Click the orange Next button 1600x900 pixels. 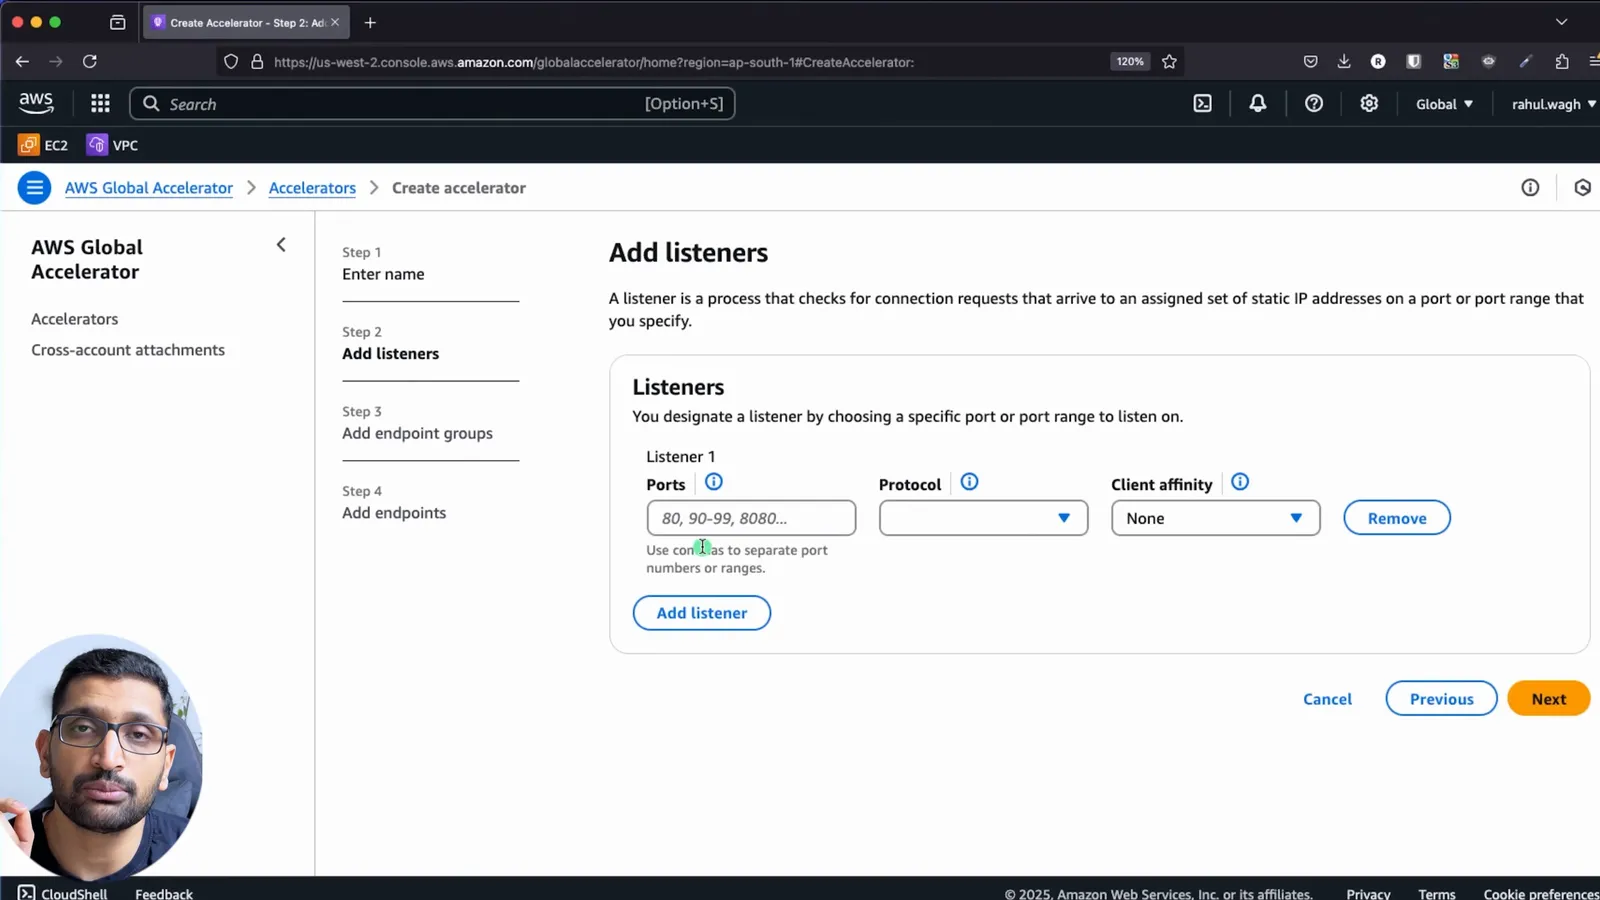[1549, 699]
